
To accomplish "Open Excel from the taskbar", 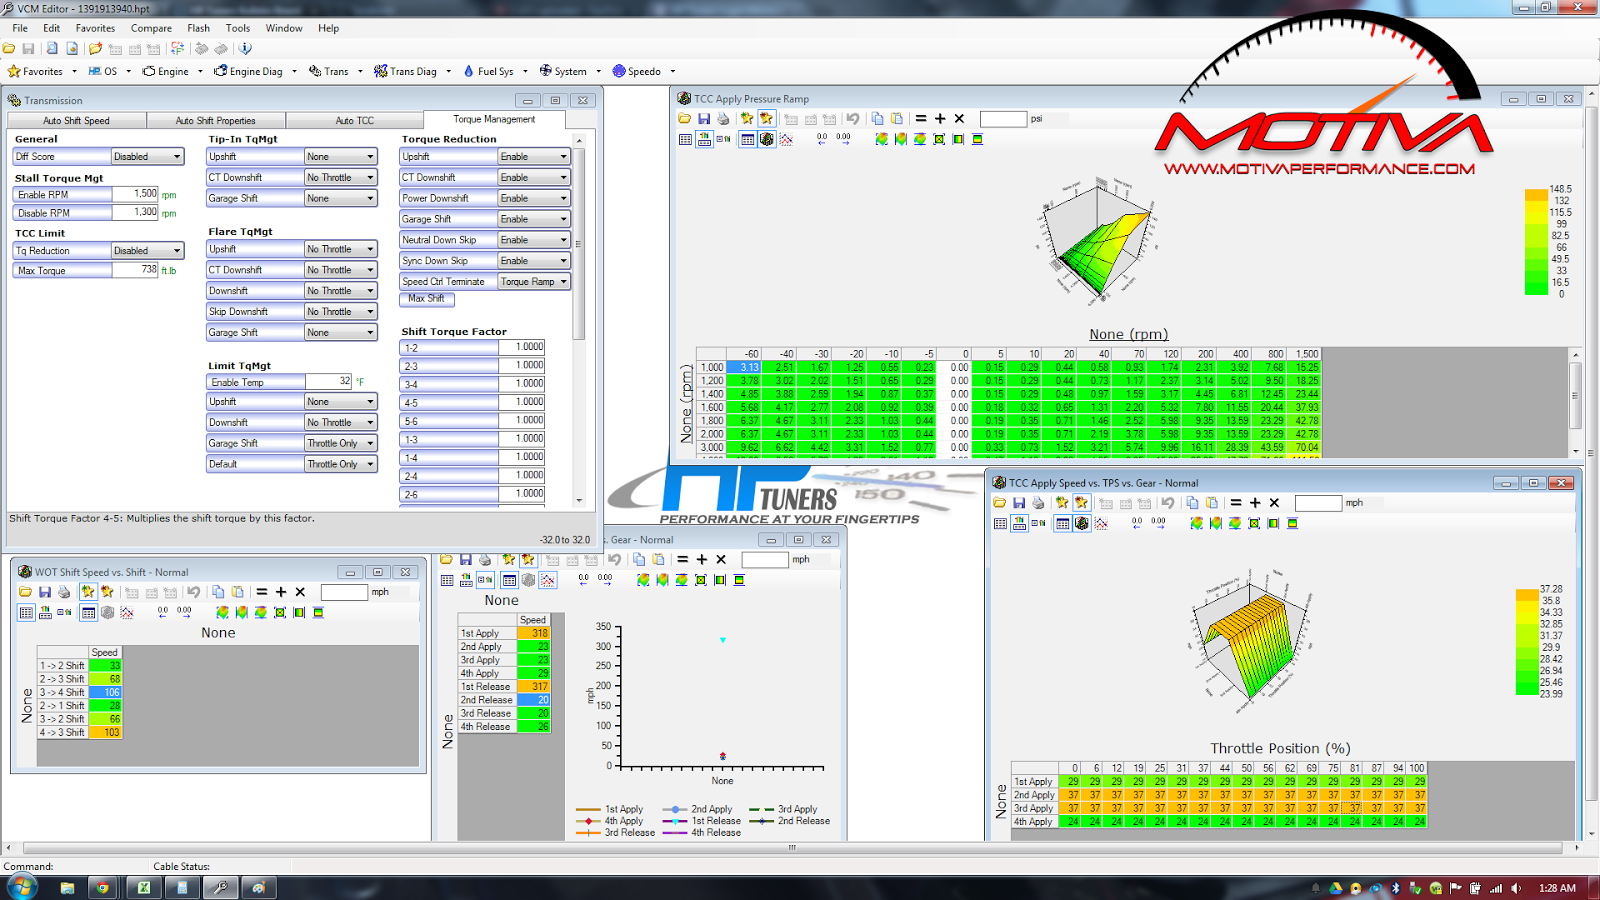I will pos(143,888).
